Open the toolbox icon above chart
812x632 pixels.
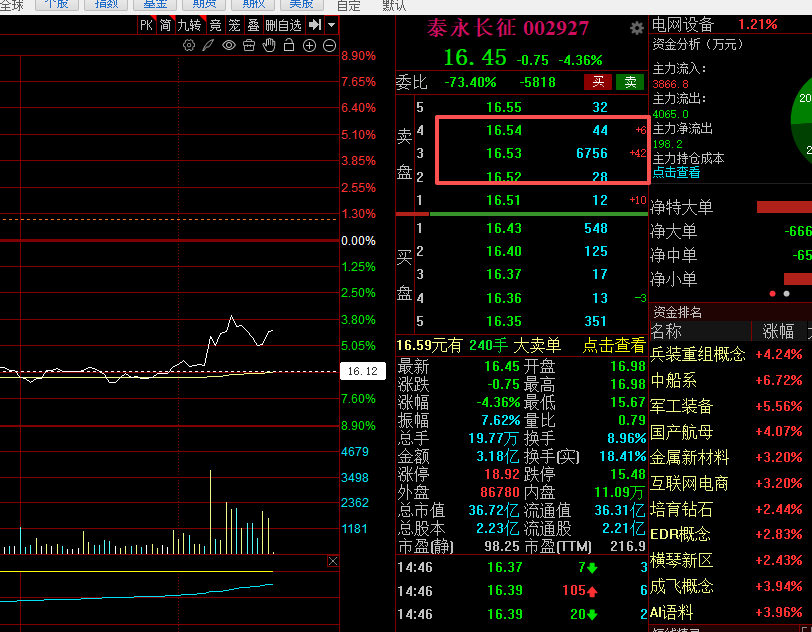coord(249,46)
